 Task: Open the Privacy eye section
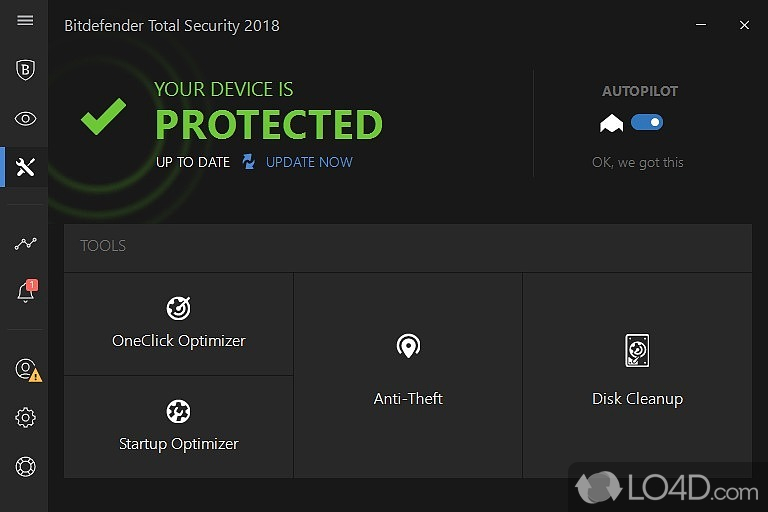click(x=26, y=119)
